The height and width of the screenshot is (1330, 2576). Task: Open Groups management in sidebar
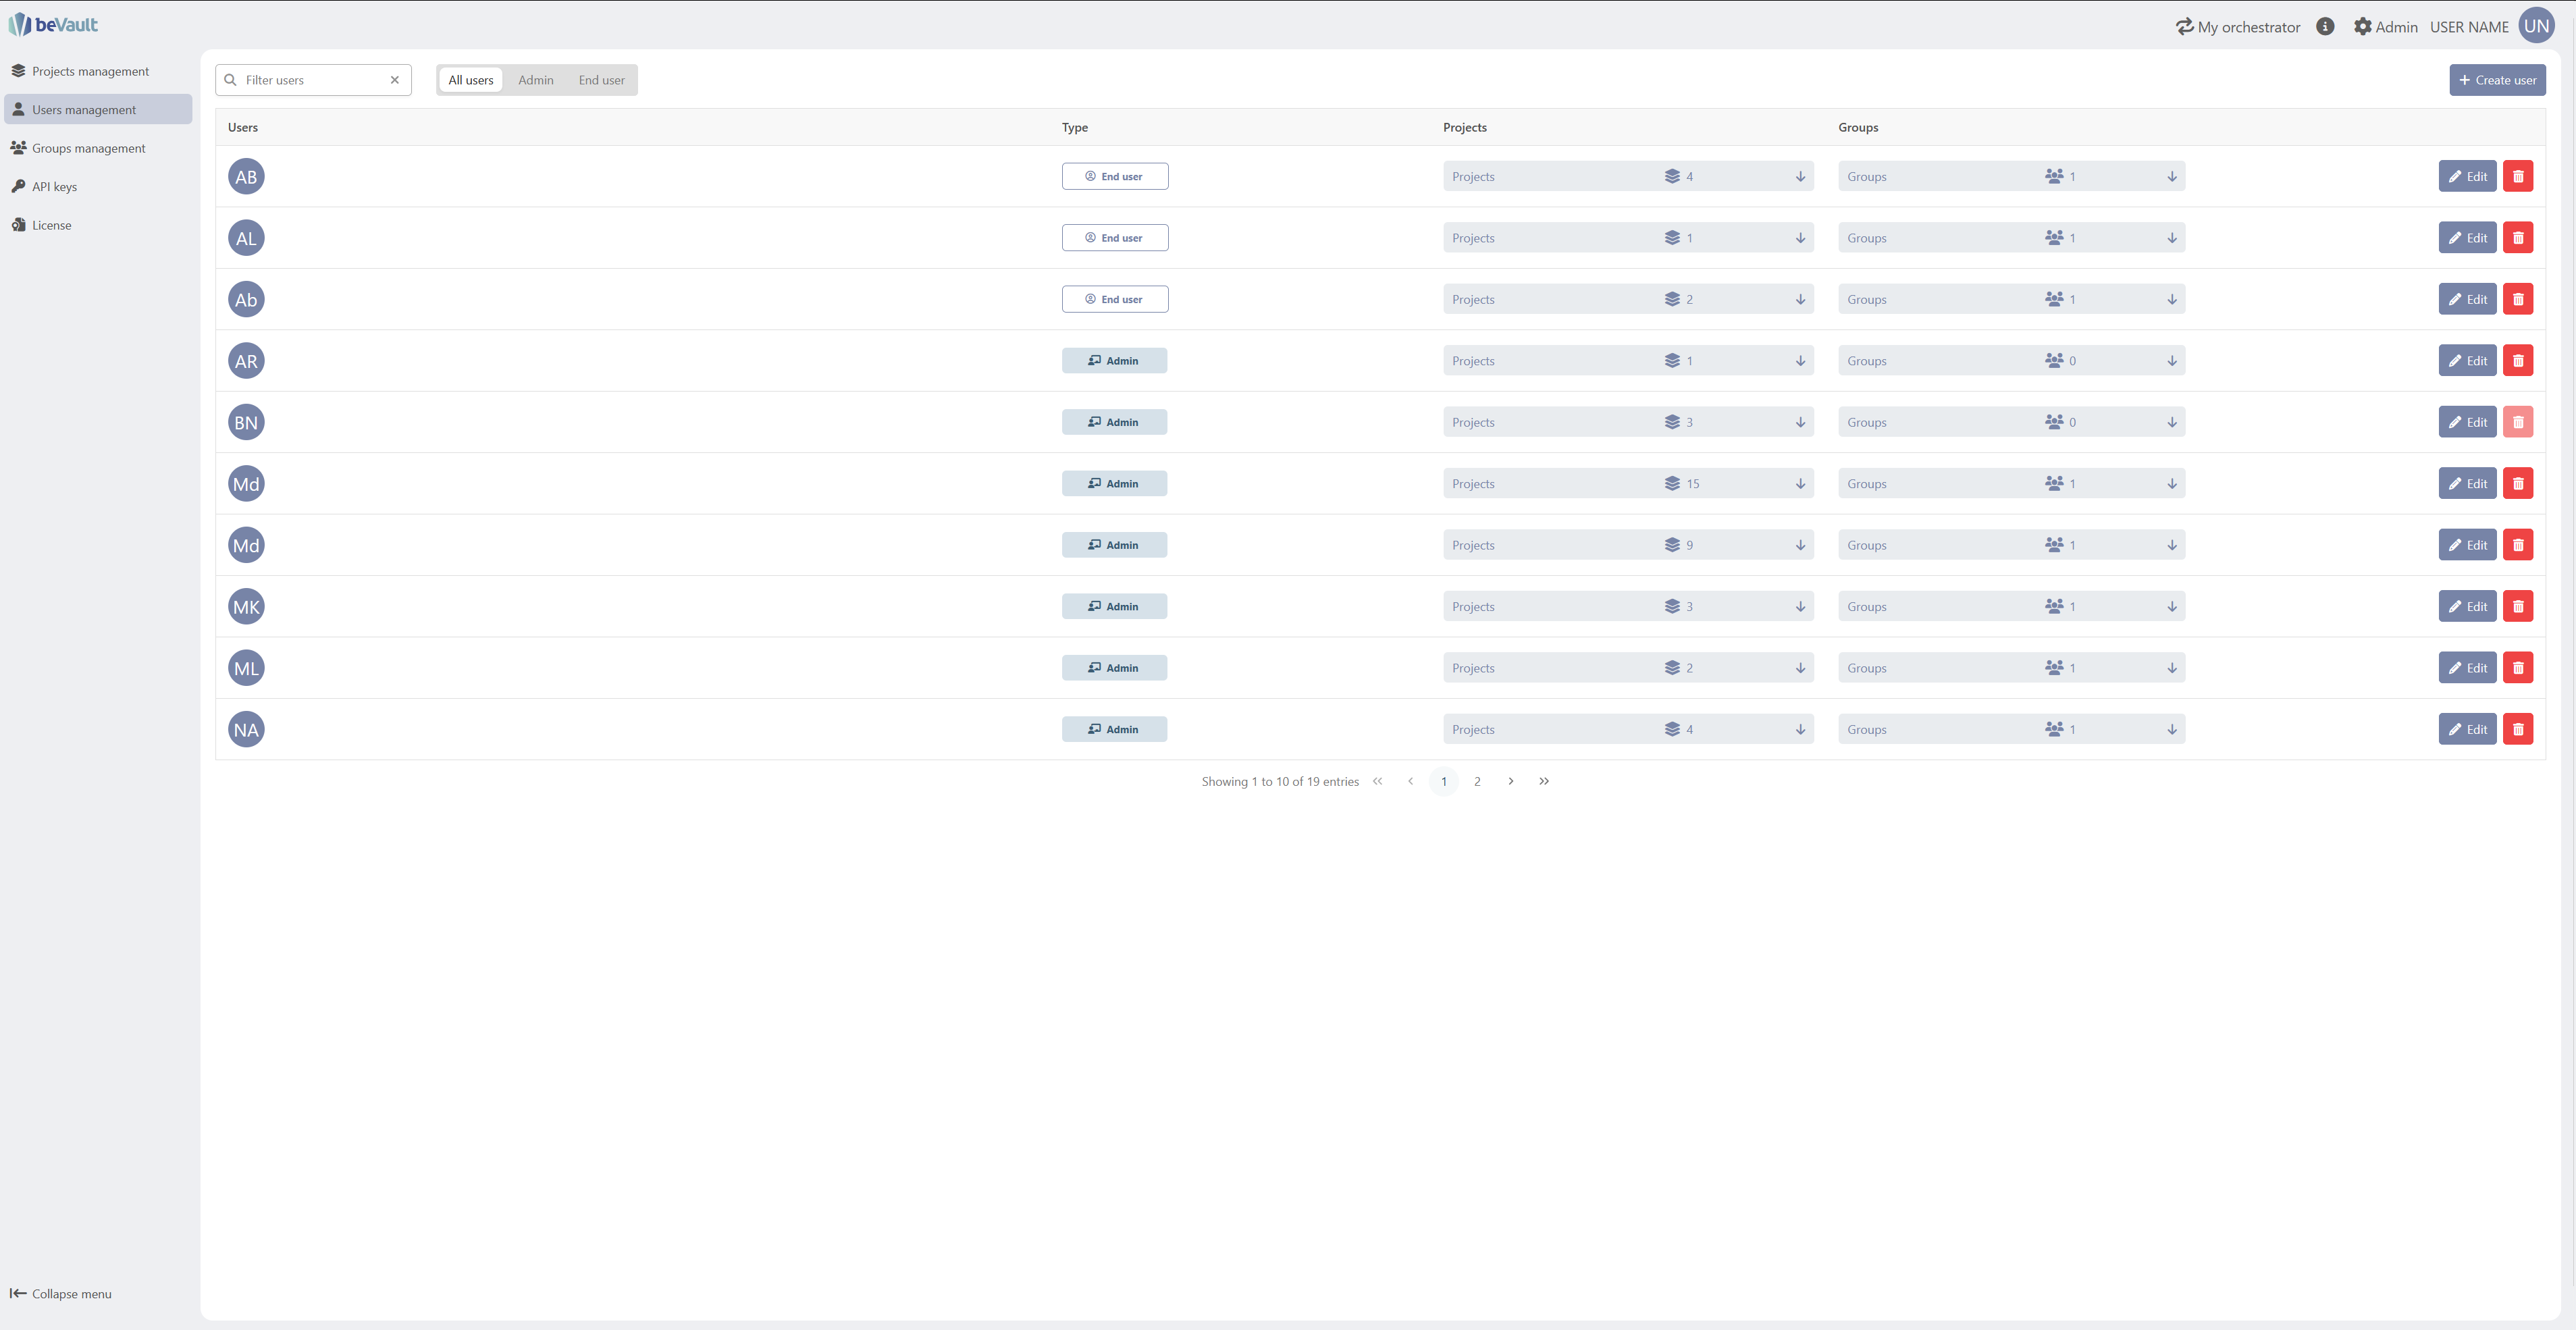pyautogui.click(x=88, y=148)
